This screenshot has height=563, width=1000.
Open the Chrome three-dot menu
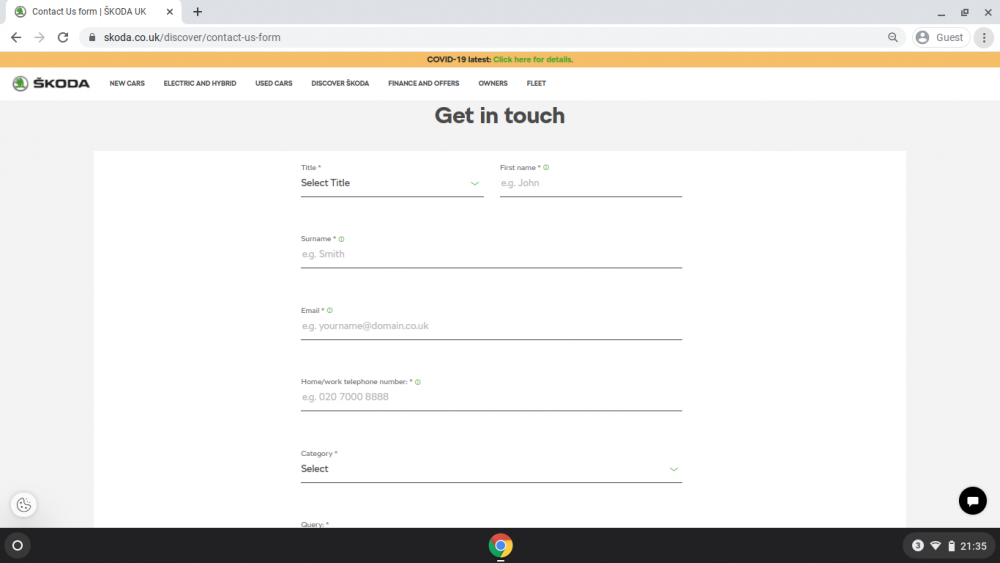coord(984,38)
